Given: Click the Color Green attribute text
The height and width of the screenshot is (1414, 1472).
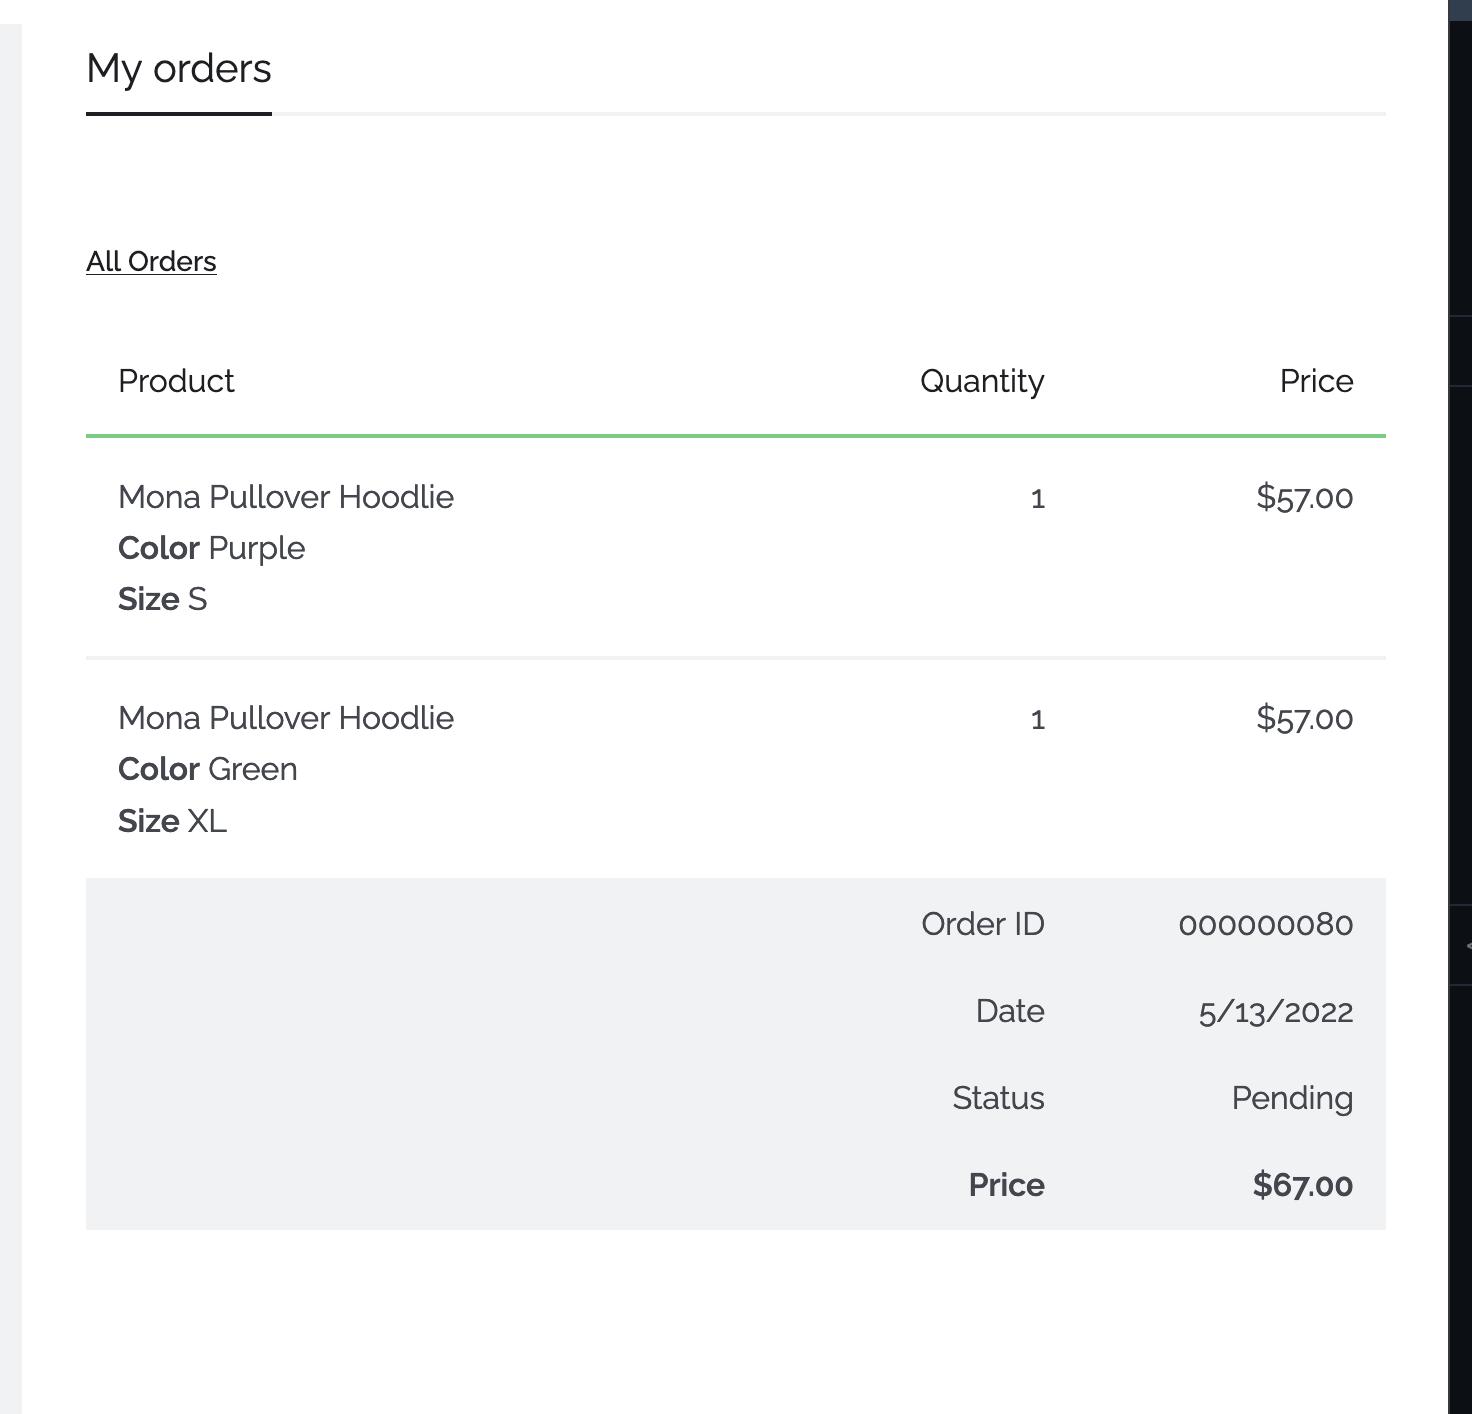Looking at the screenshot, I should pos(207,769).
